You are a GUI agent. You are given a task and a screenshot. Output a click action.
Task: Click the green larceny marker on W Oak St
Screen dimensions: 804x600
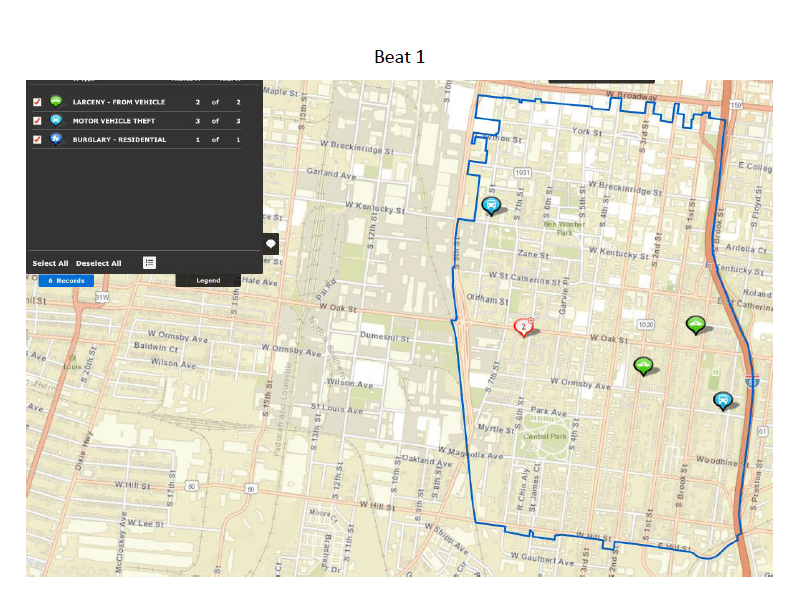[x=695, y=324]
